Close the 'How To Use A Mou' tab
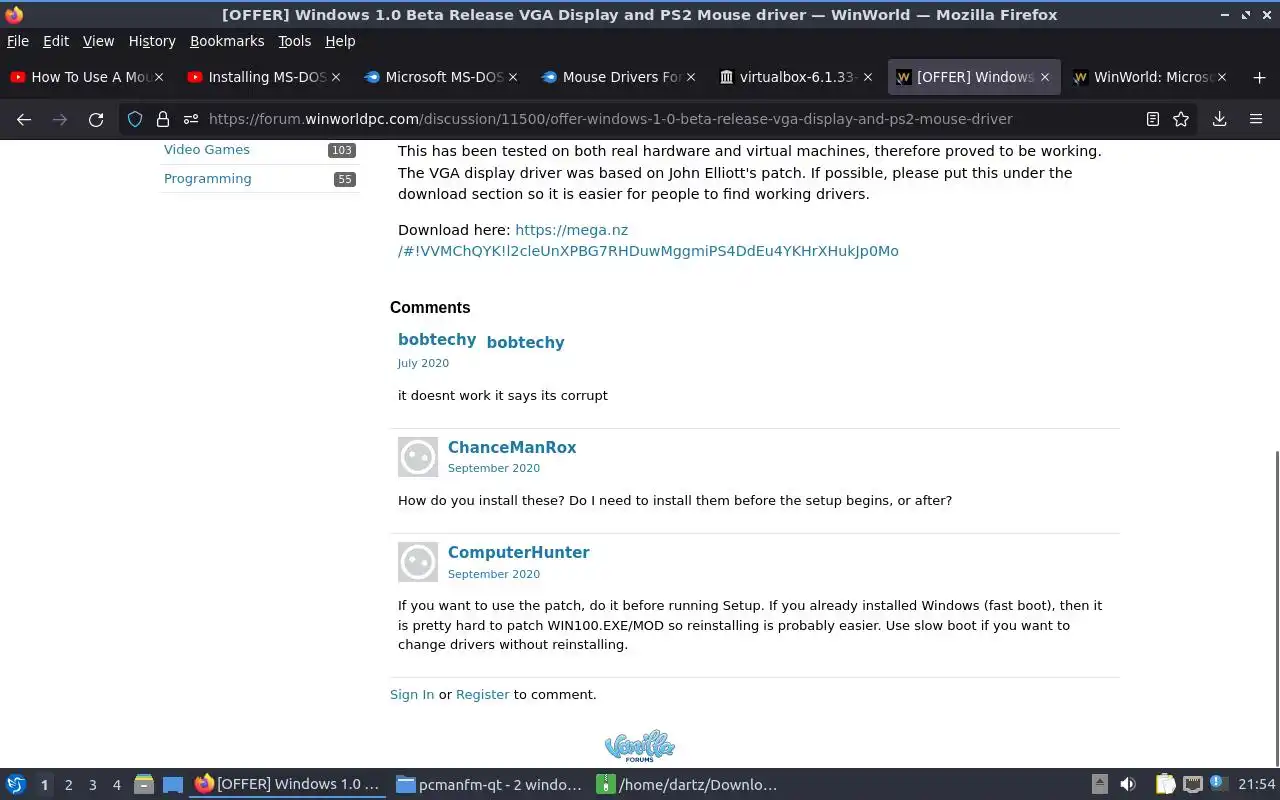This screenshot has height=800, width=1280. pyautogui.click(x=159, y=77)
